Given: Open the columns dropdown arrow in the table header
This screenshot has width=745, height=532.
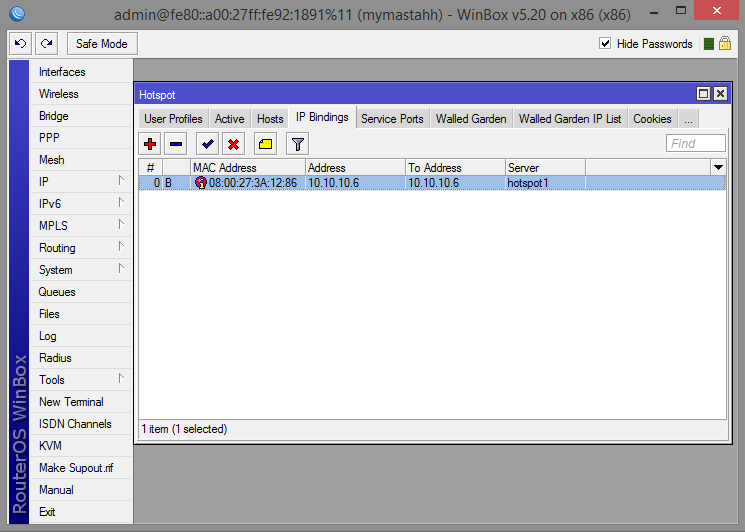Looking at the screenshot, I should 718,167.
